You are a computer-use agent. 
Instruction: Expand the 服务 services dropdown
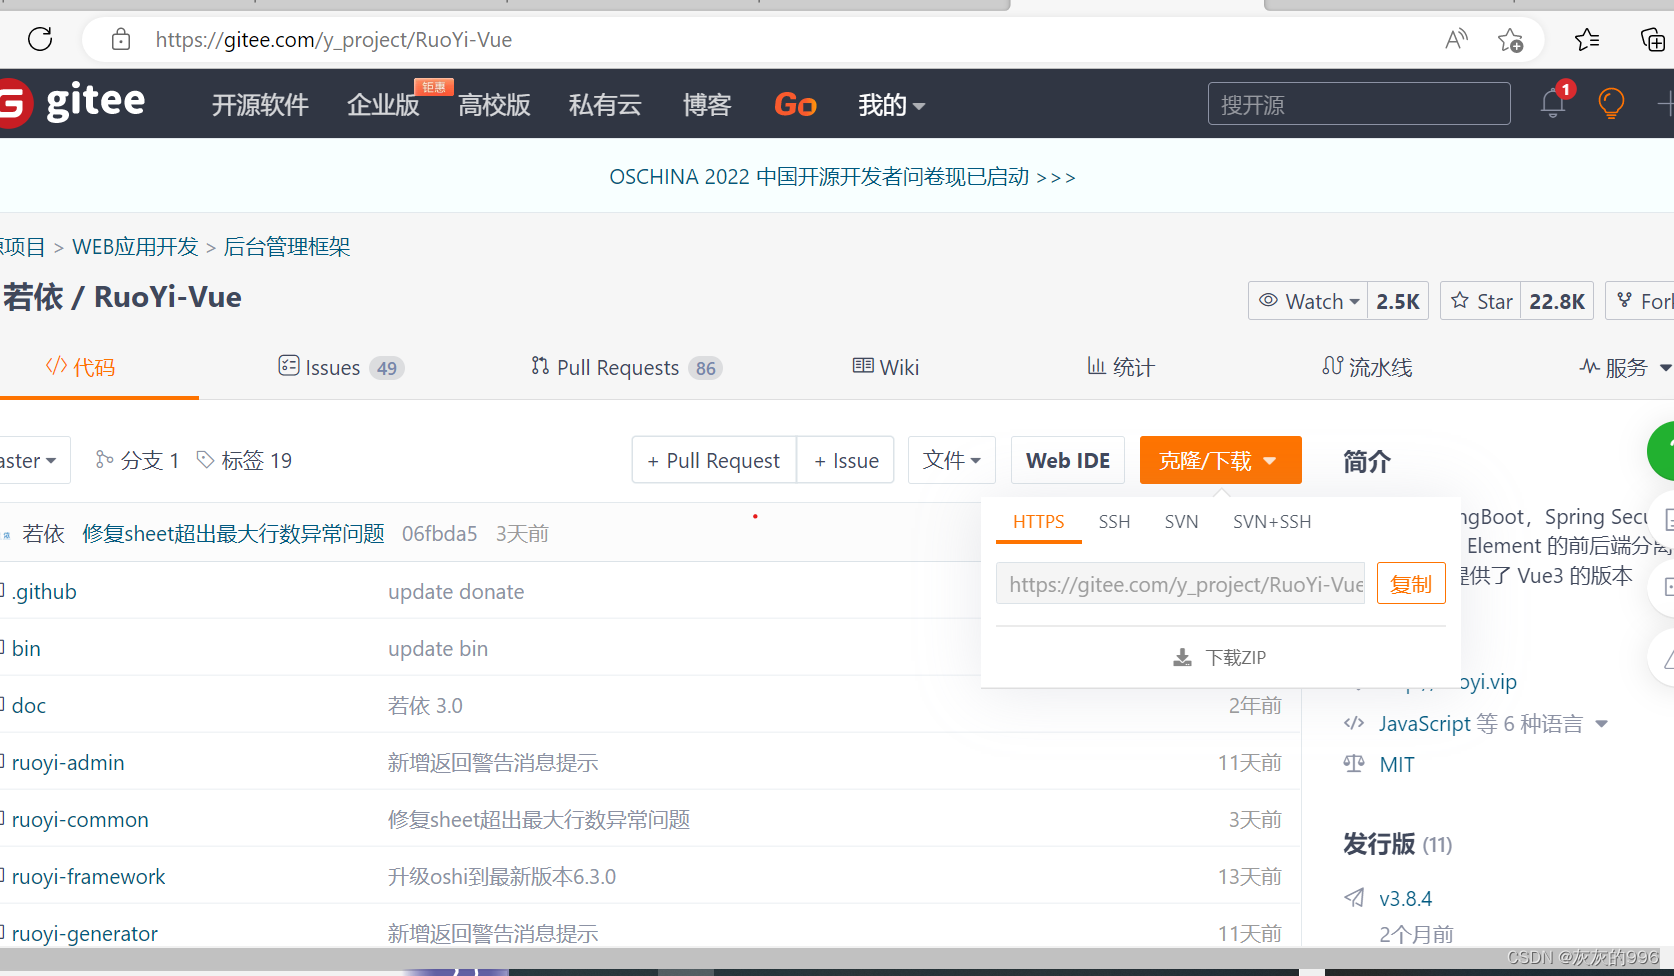[1624, 368]
